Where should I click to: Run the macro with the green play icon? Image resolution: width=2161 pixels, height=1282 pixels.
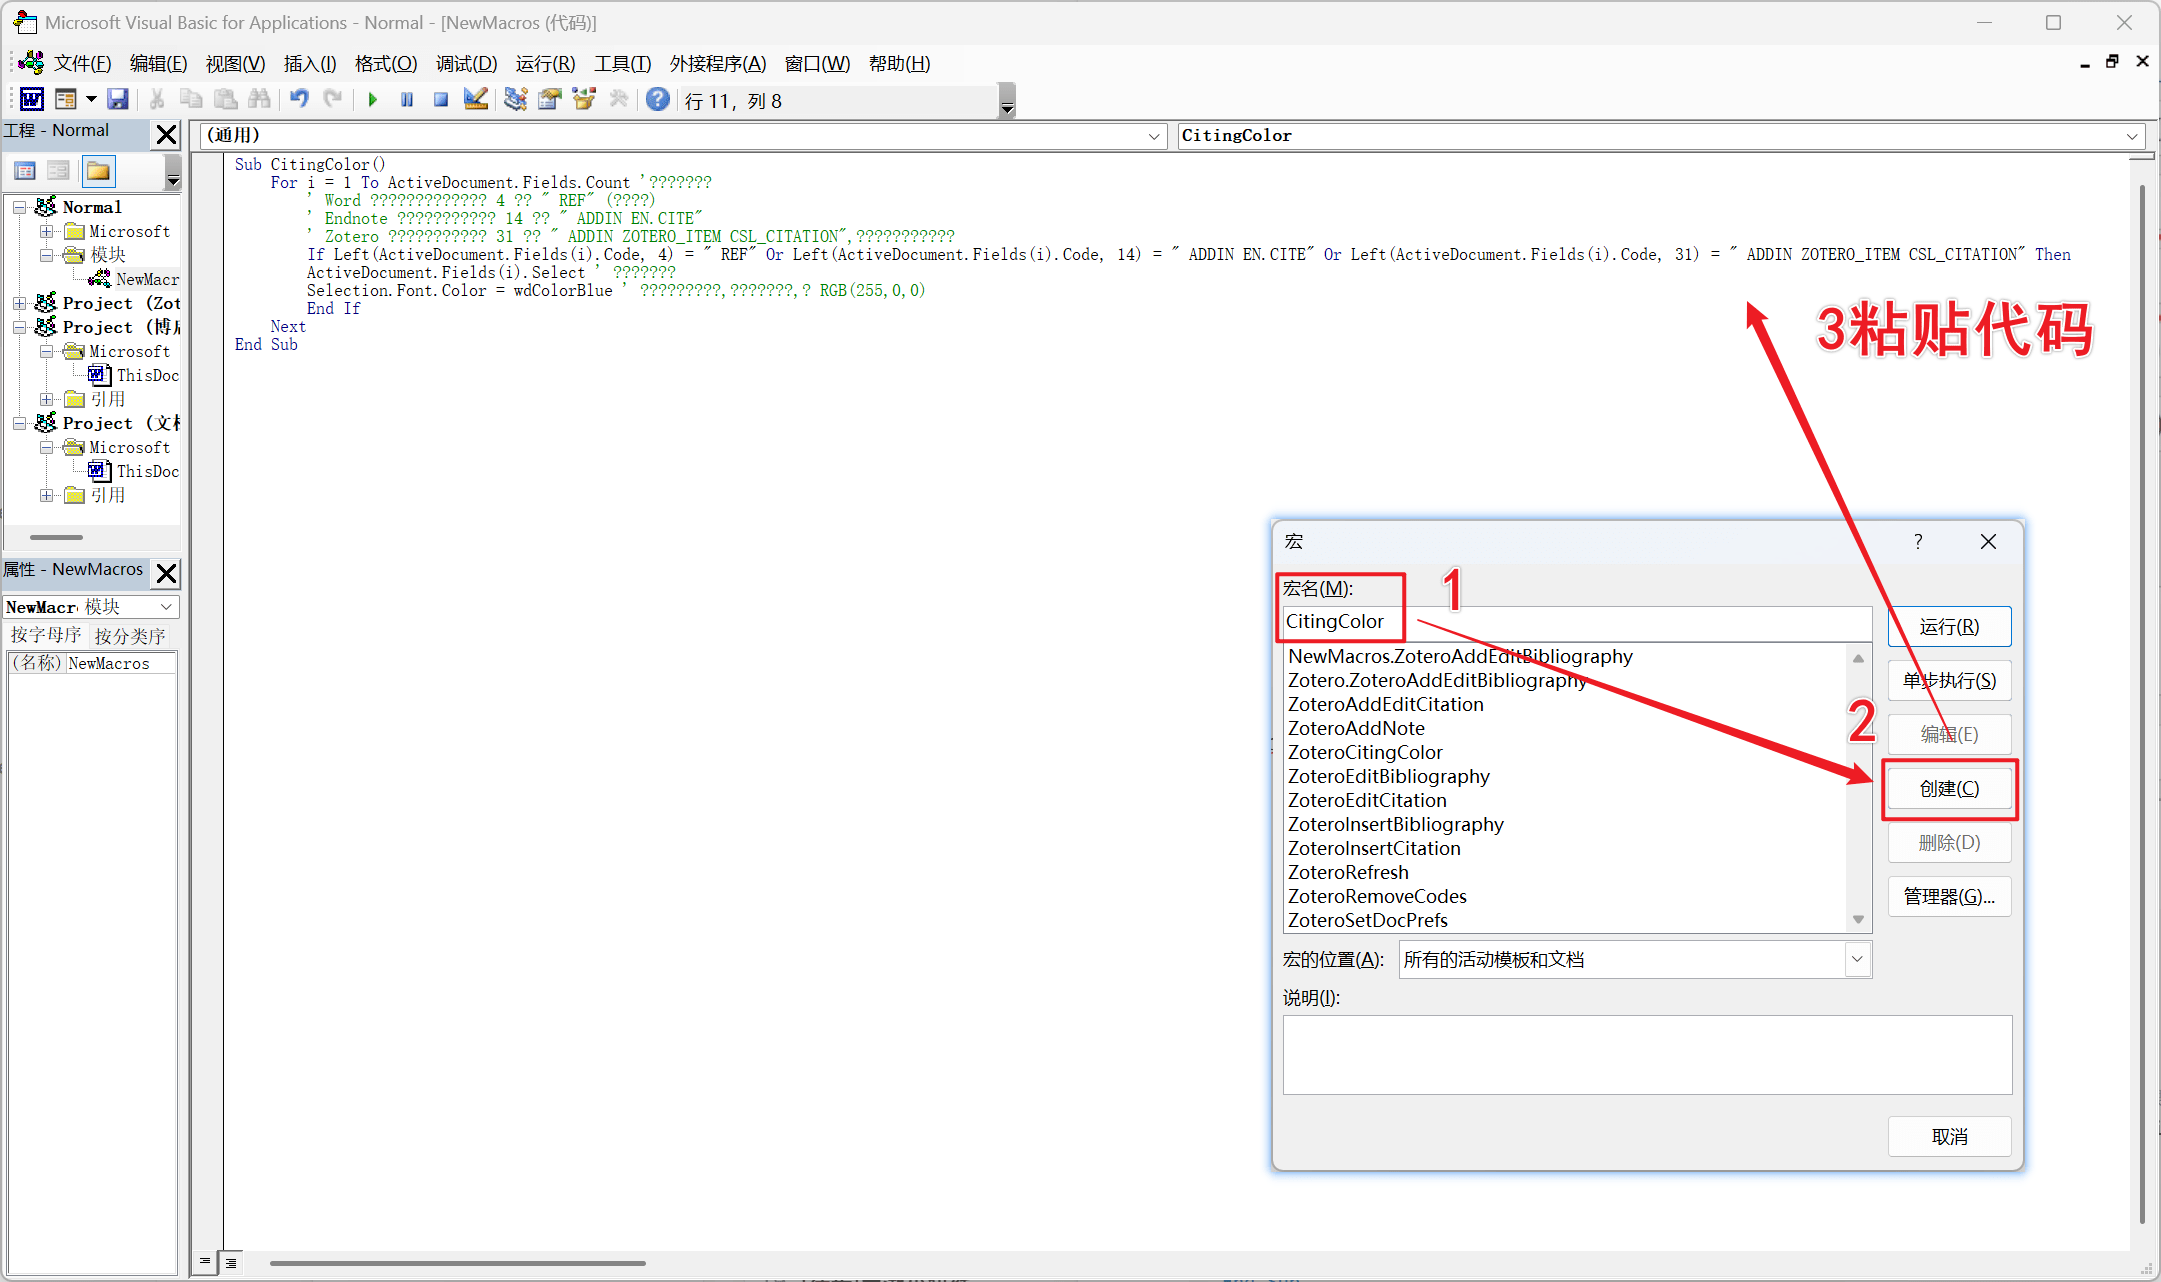click(372, 99)
